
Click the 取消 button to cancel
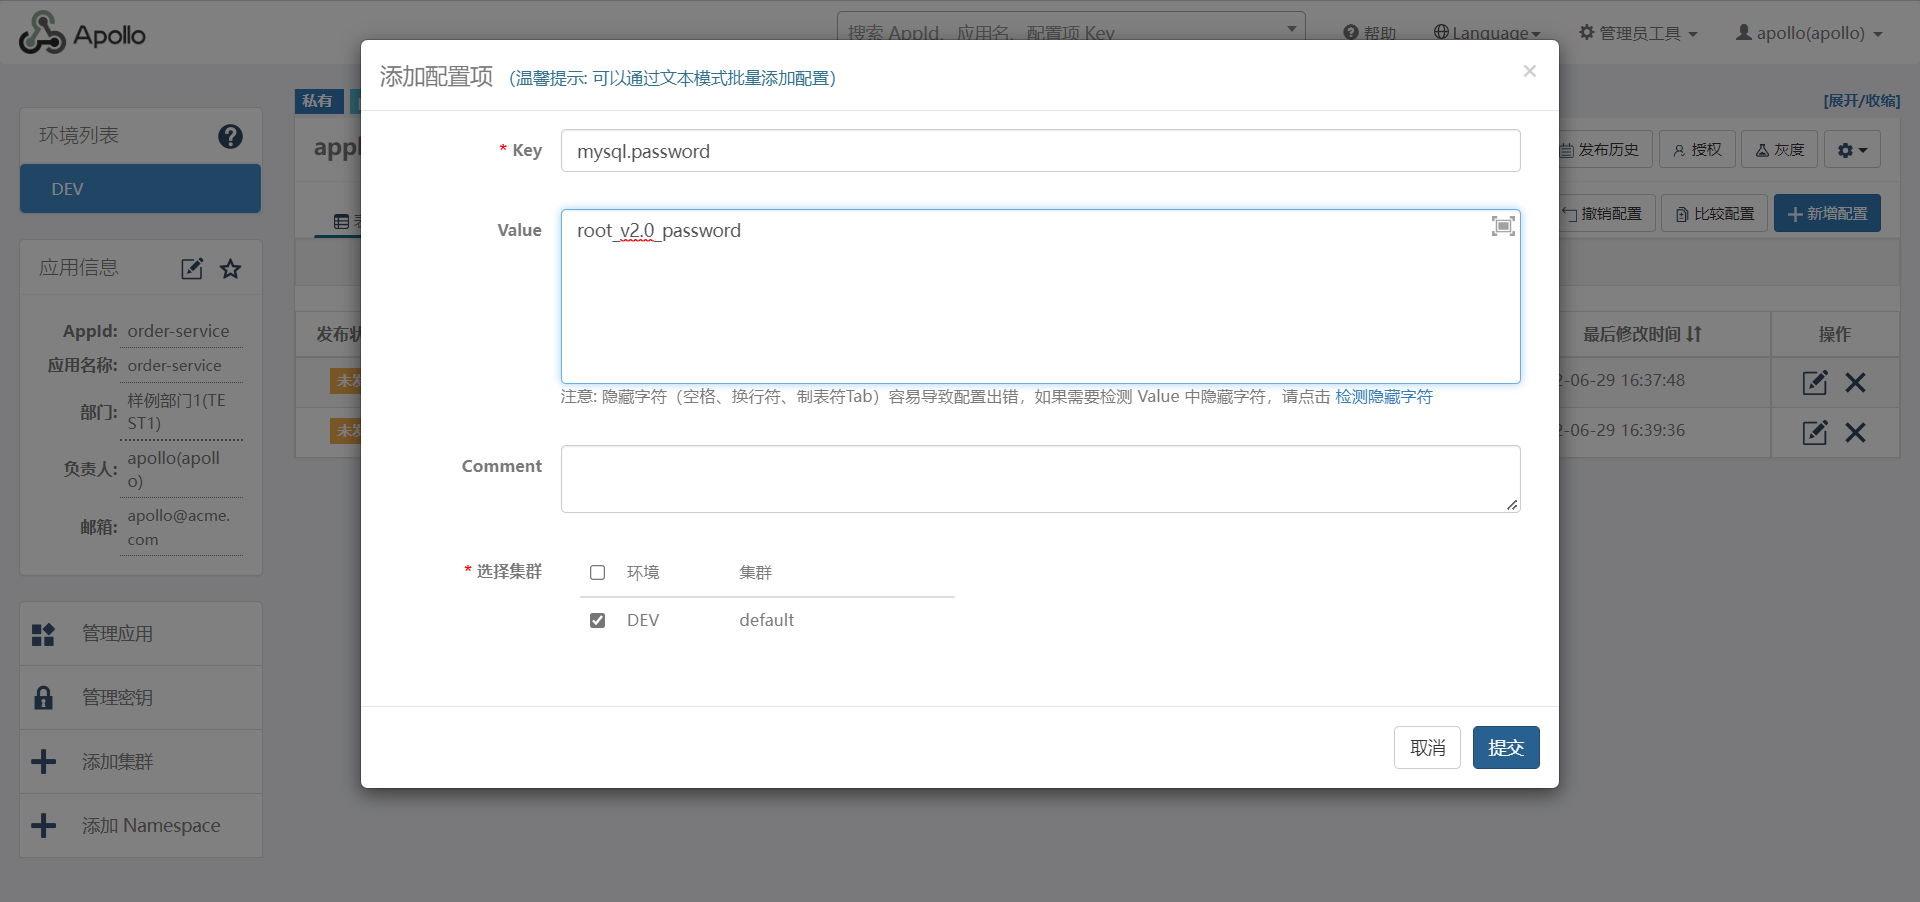1427,747
